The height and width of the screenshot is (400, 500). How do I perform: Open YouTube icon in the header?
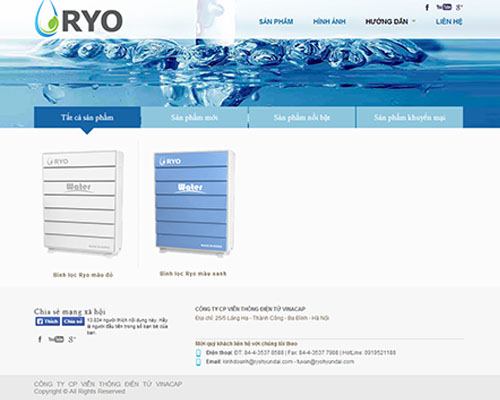point(444,7)
